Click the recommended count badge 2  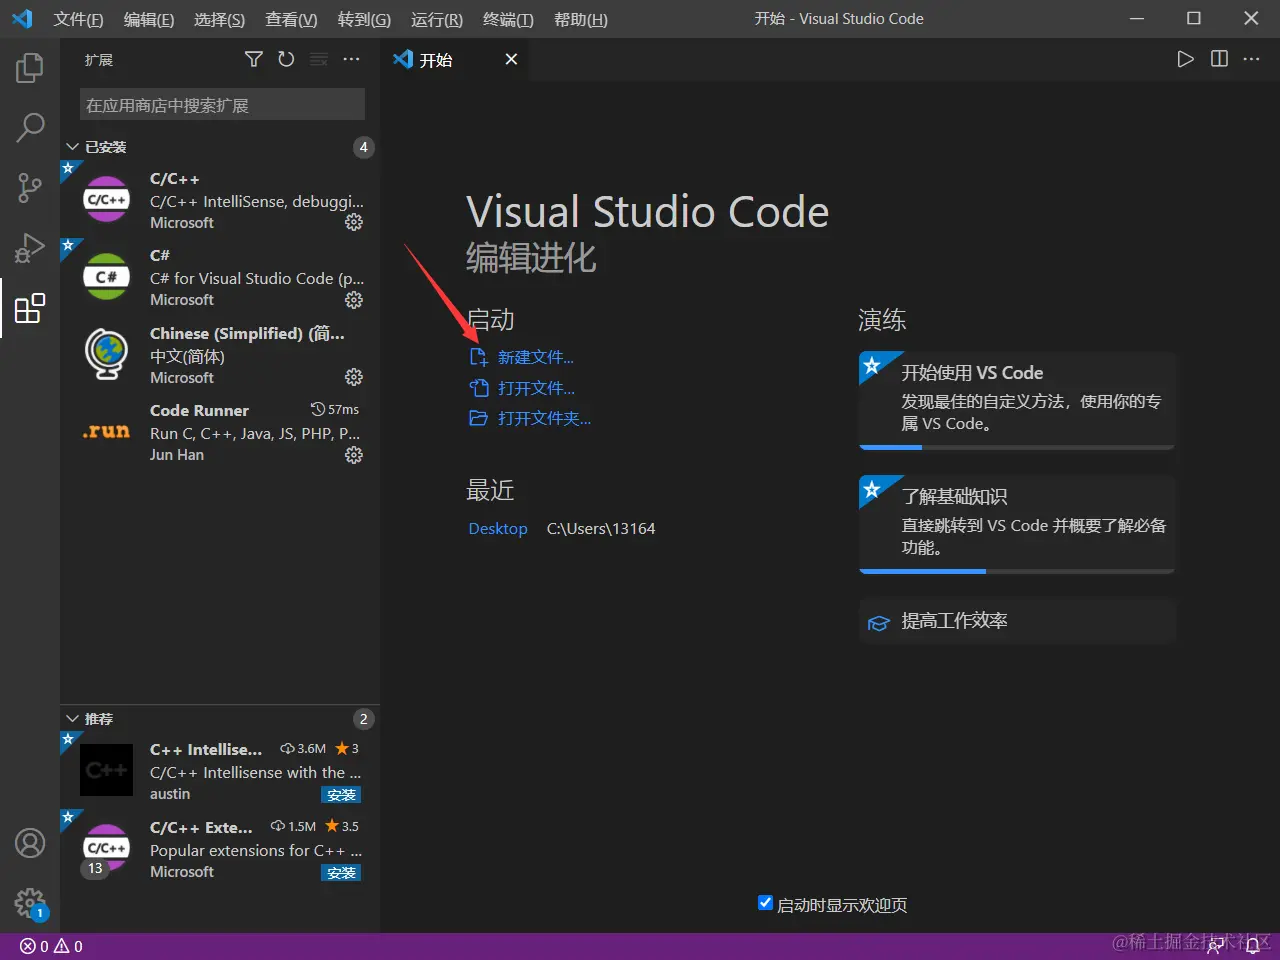(x=364, y=719)
